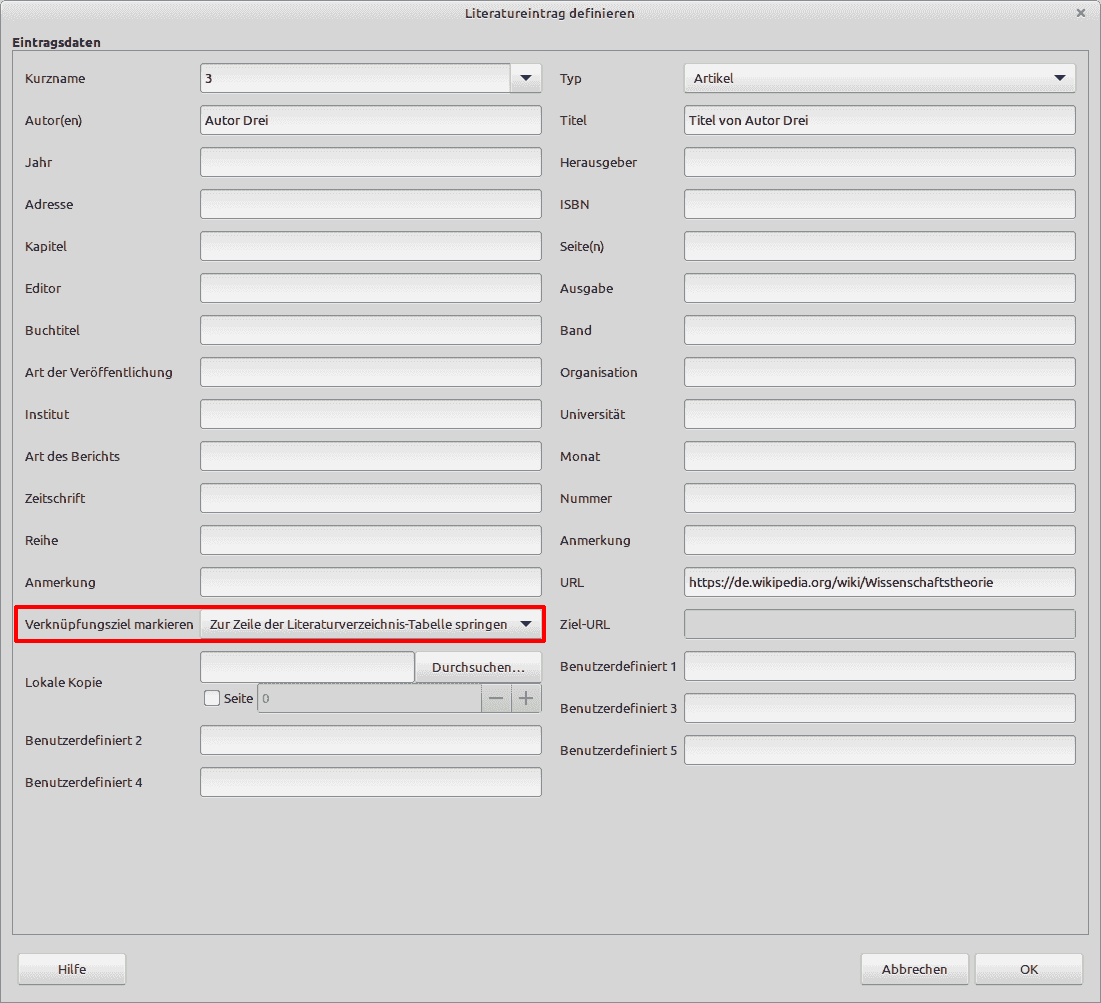1101x1003 pixels.
Task: Confirm with the OK button
Action: click(1028, 969)
